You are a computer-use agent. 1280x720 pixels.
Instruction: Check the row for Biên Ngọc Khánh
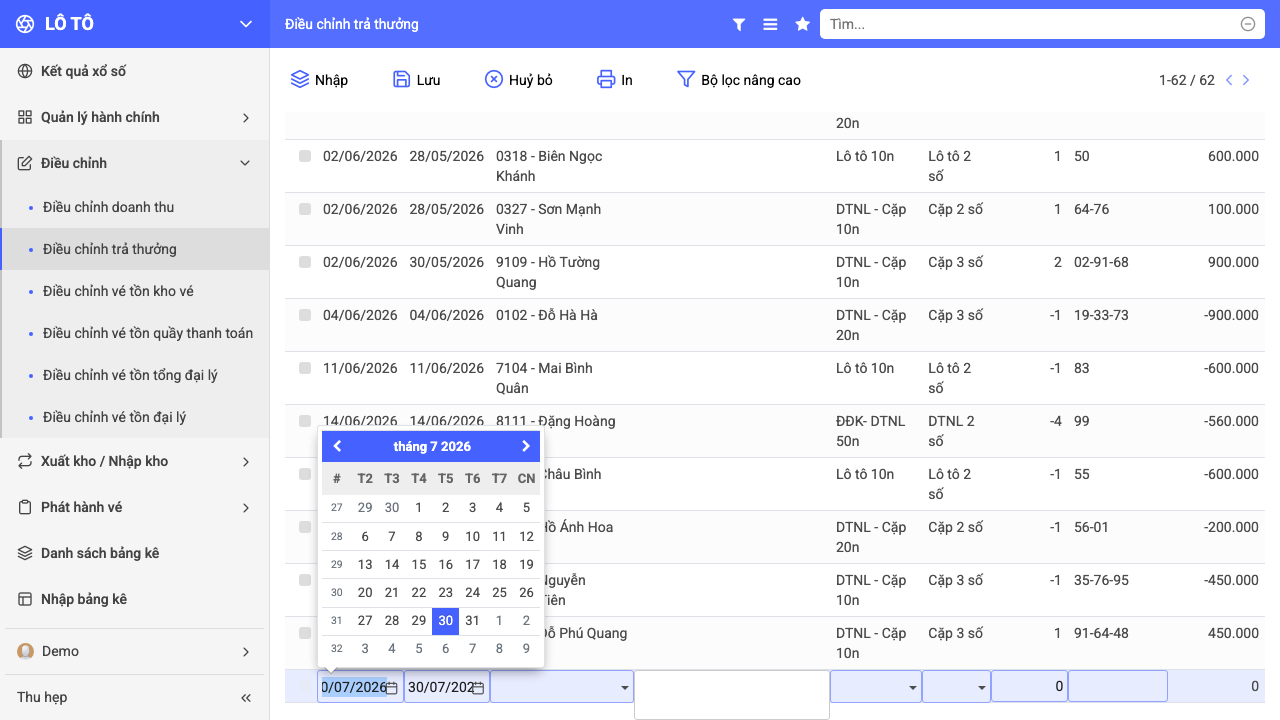pyautogui.click(x=305, y=156)
